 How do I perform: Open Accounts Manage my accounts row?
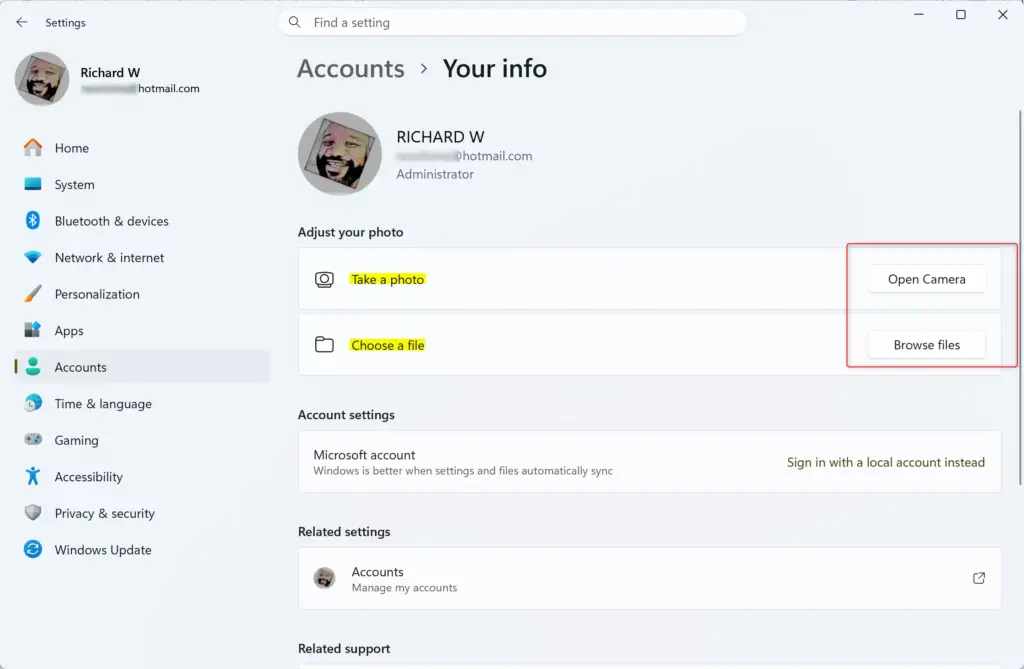649,578
